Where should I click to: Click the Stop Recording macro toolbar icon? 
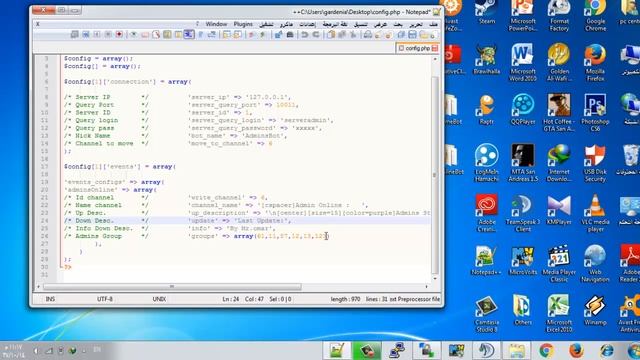tap(108, 35)
